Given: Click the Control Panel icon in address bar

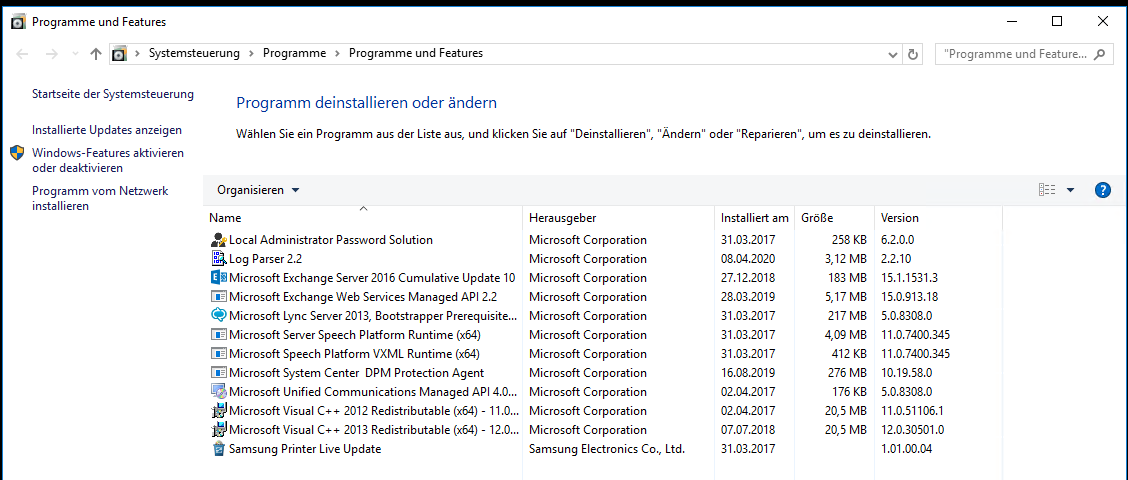Looking at the screenshot, I should (119, 53).
